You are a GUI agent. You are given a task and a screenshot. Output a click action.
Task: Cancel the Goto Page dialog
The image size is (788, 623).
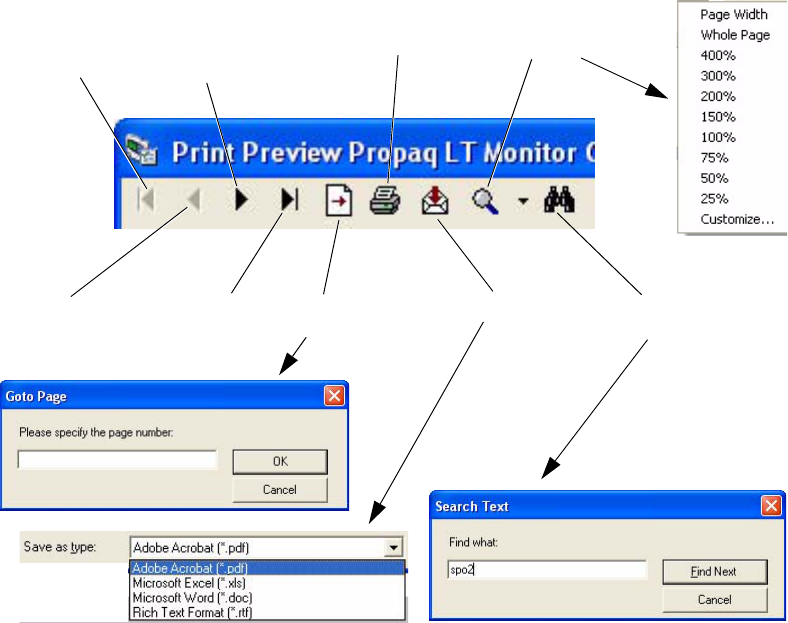280,490
